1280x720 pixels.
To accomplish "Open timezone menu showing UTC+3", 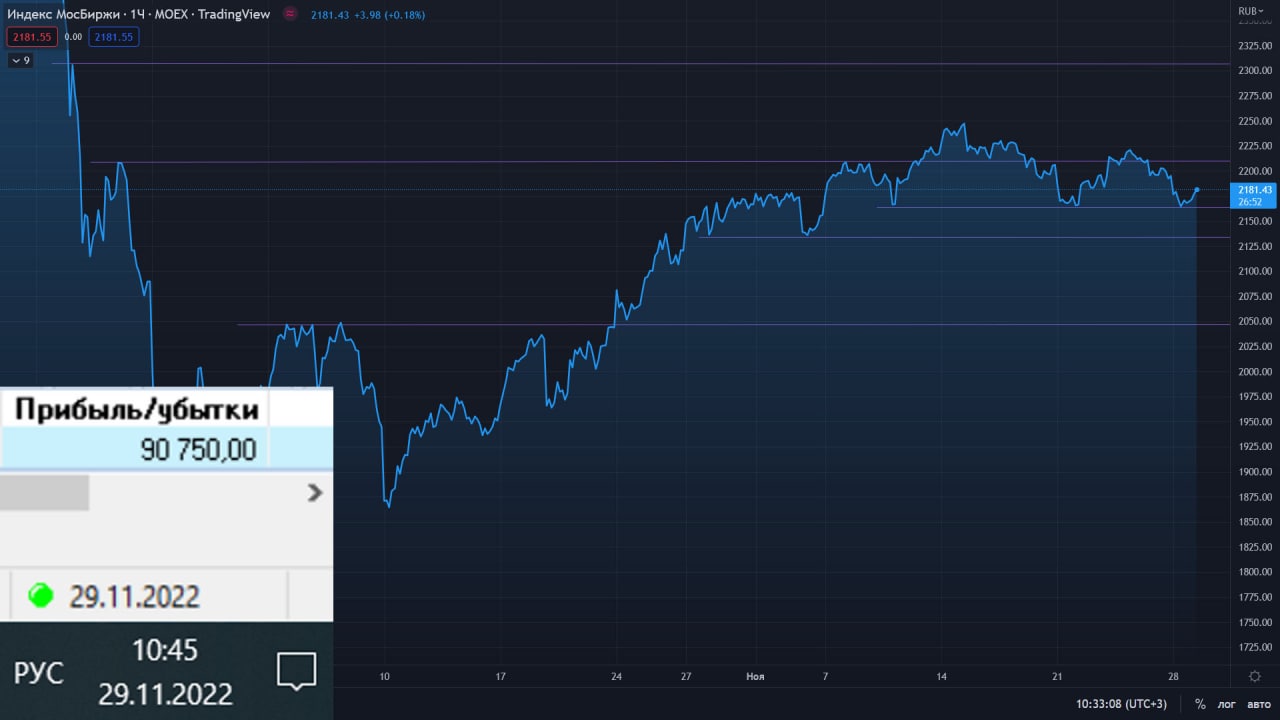I will [1121, 704].
